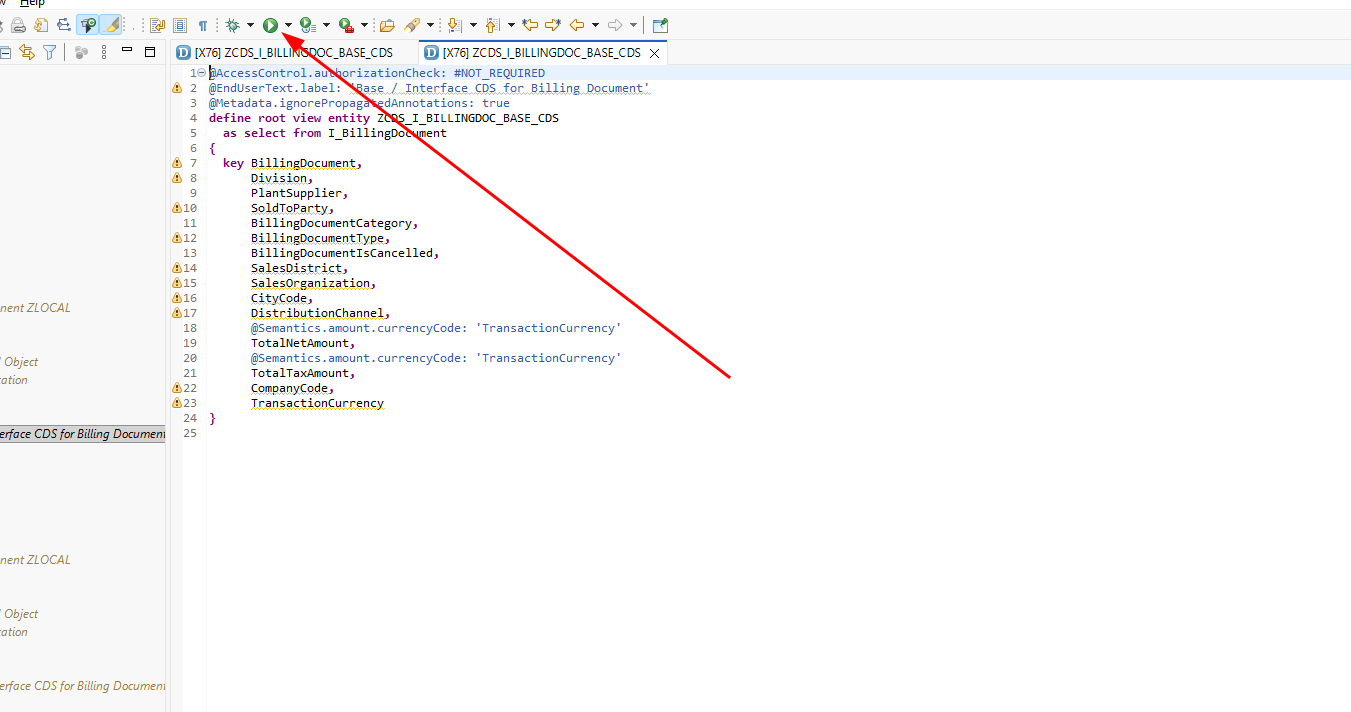Open the Run dropdown arrow
The width and height of the screenshot is (1351, 712).
(x=289, y=25)
